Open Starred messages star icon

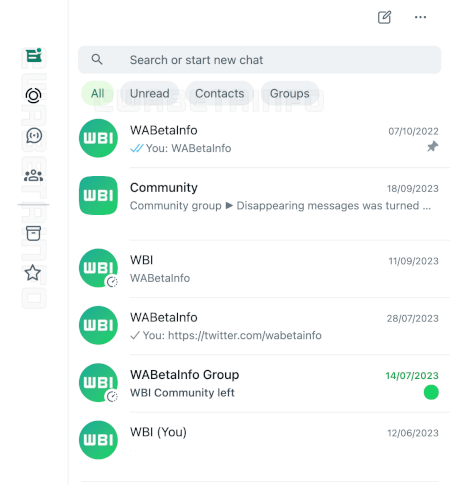[x=33, y=273]
